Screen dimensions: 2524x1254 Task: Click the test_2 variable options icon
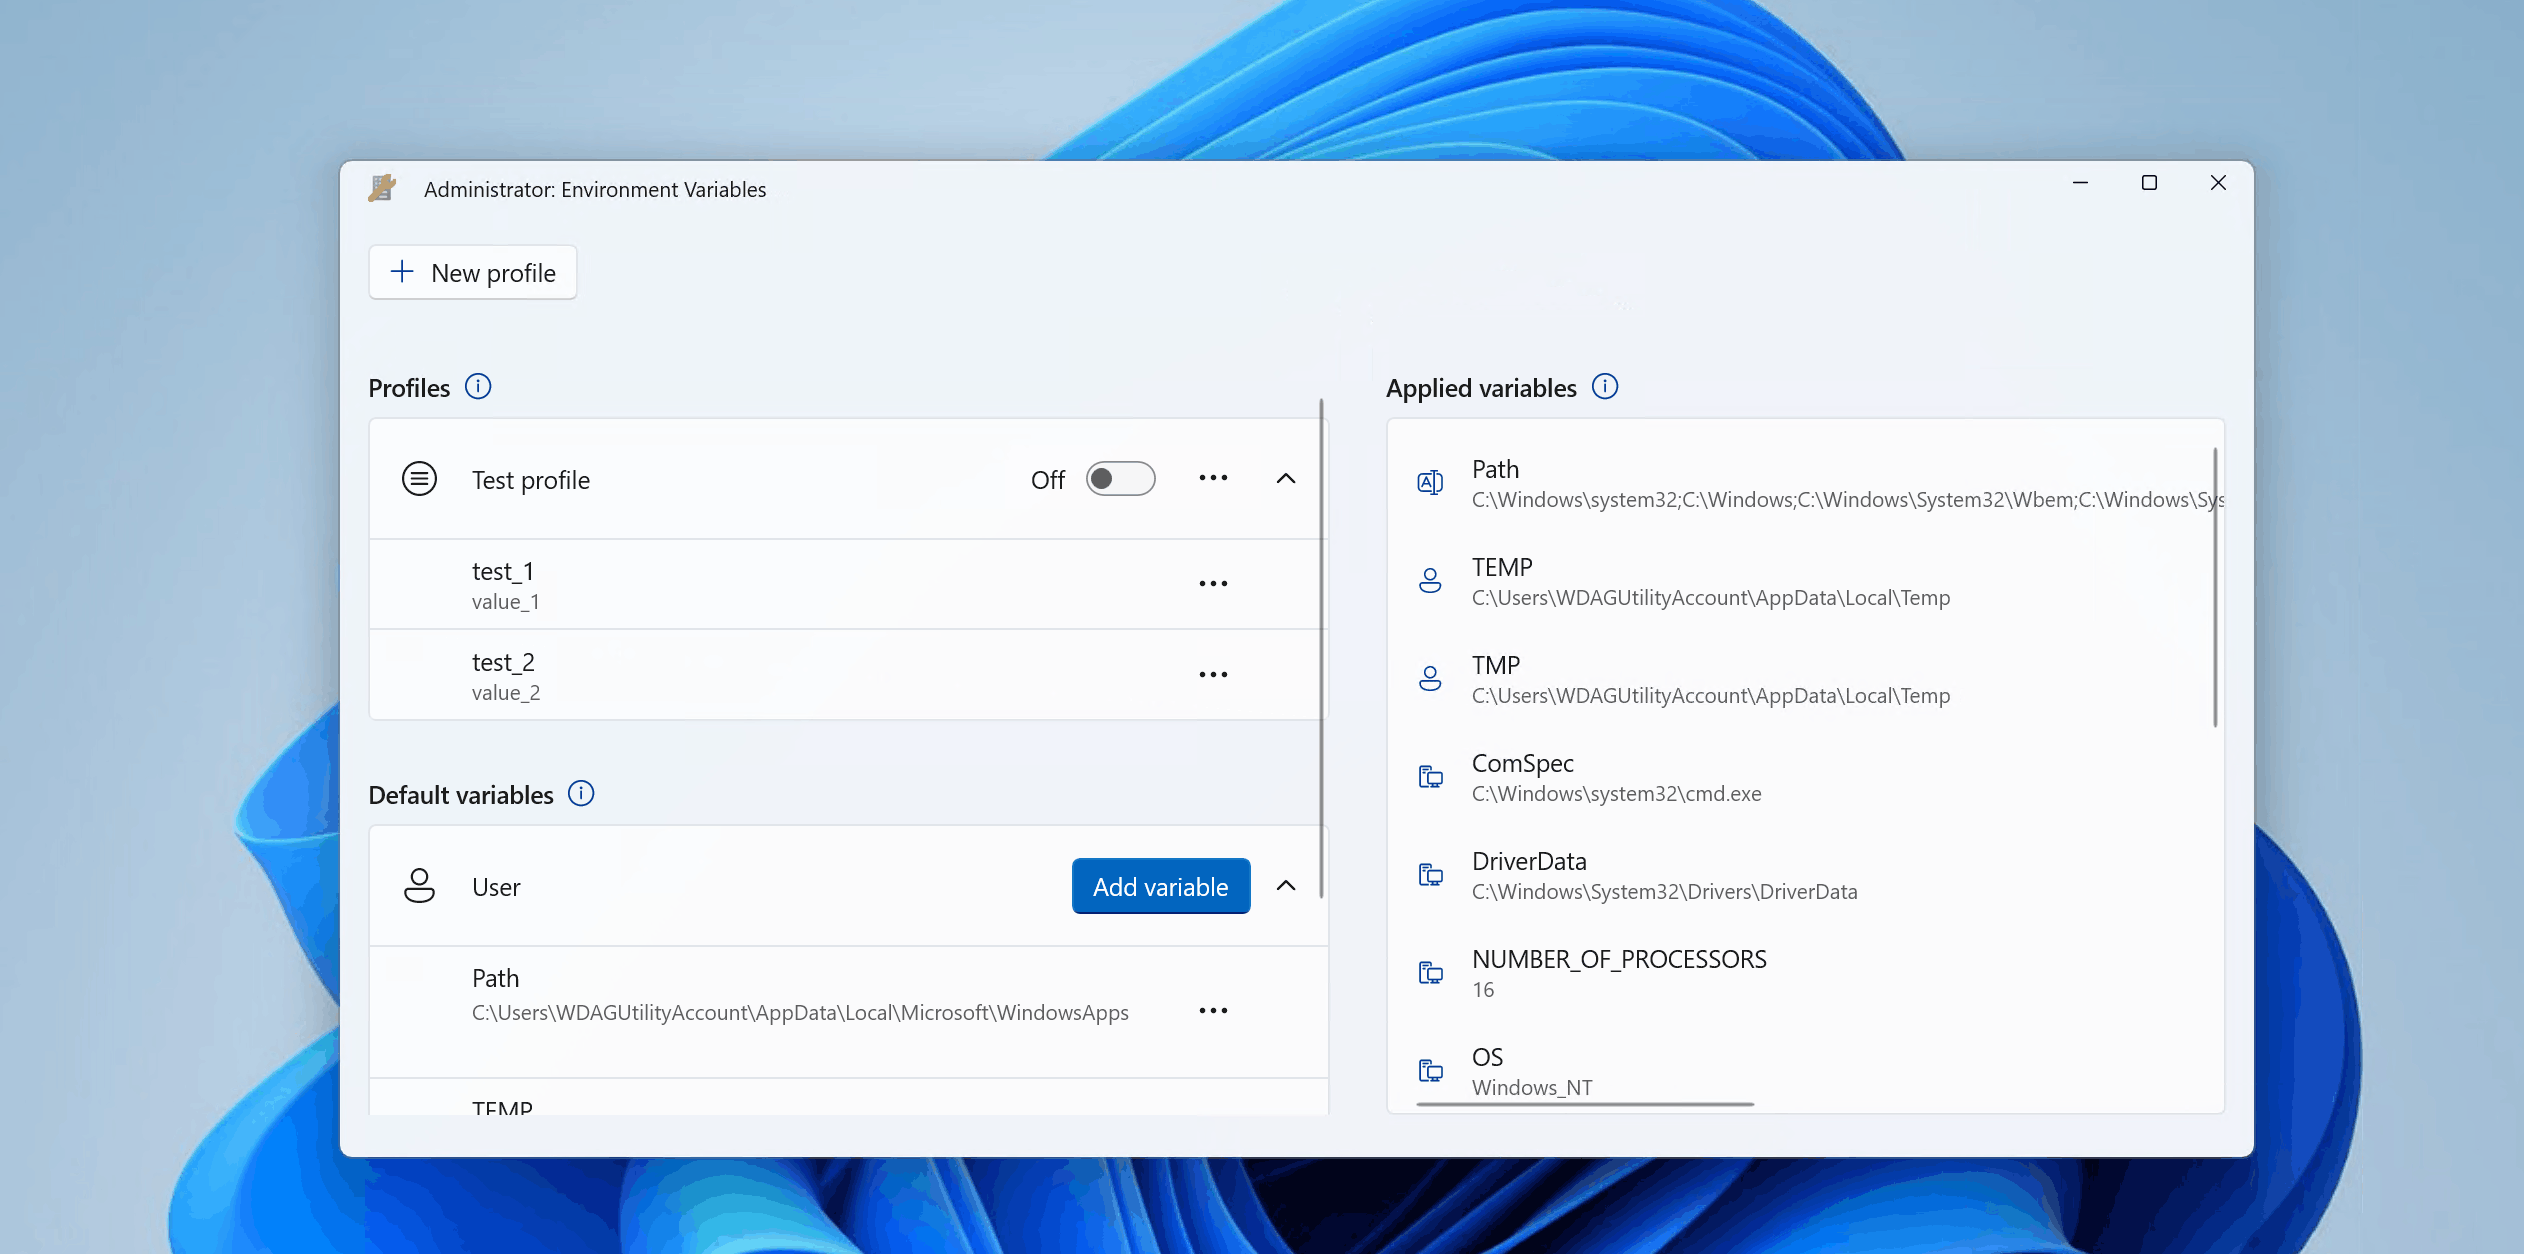click(1212, 674)
